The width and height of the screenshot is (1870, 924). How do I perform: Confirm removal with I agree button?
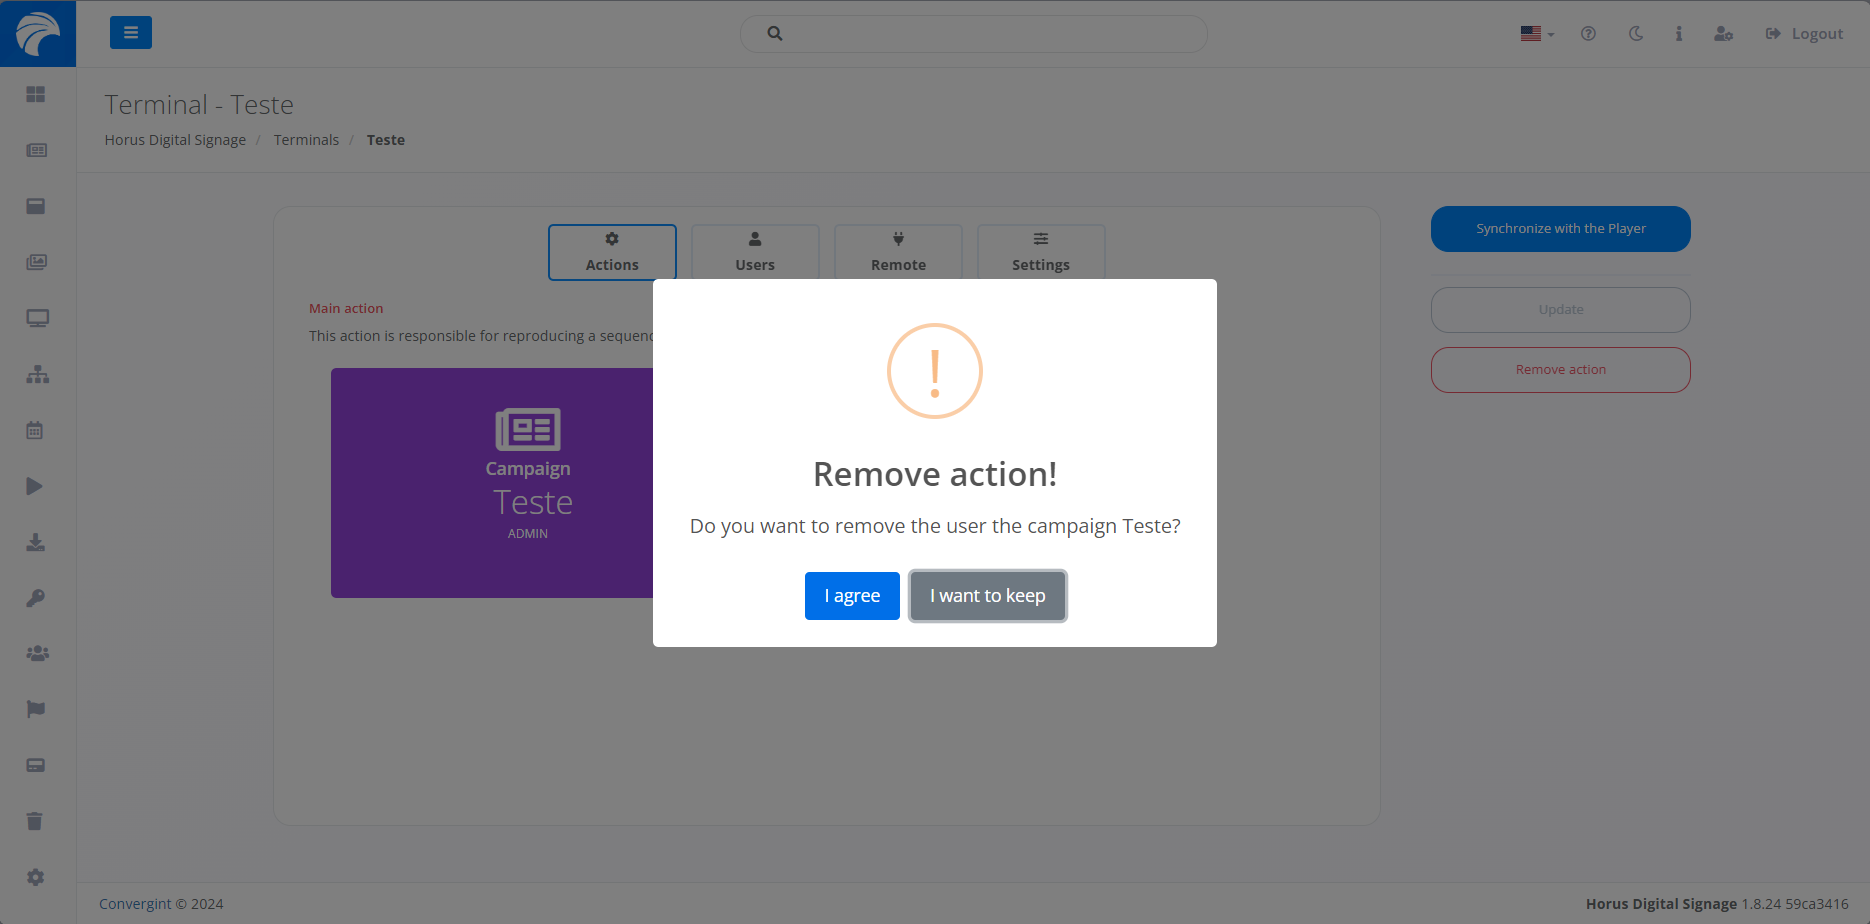click(852, 596)
